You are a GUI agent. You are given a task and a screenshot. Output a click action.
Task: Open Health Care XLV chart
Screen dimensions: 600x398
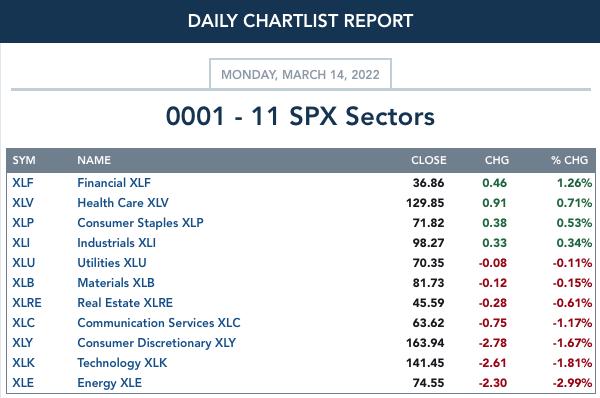(x=123, y=203)
